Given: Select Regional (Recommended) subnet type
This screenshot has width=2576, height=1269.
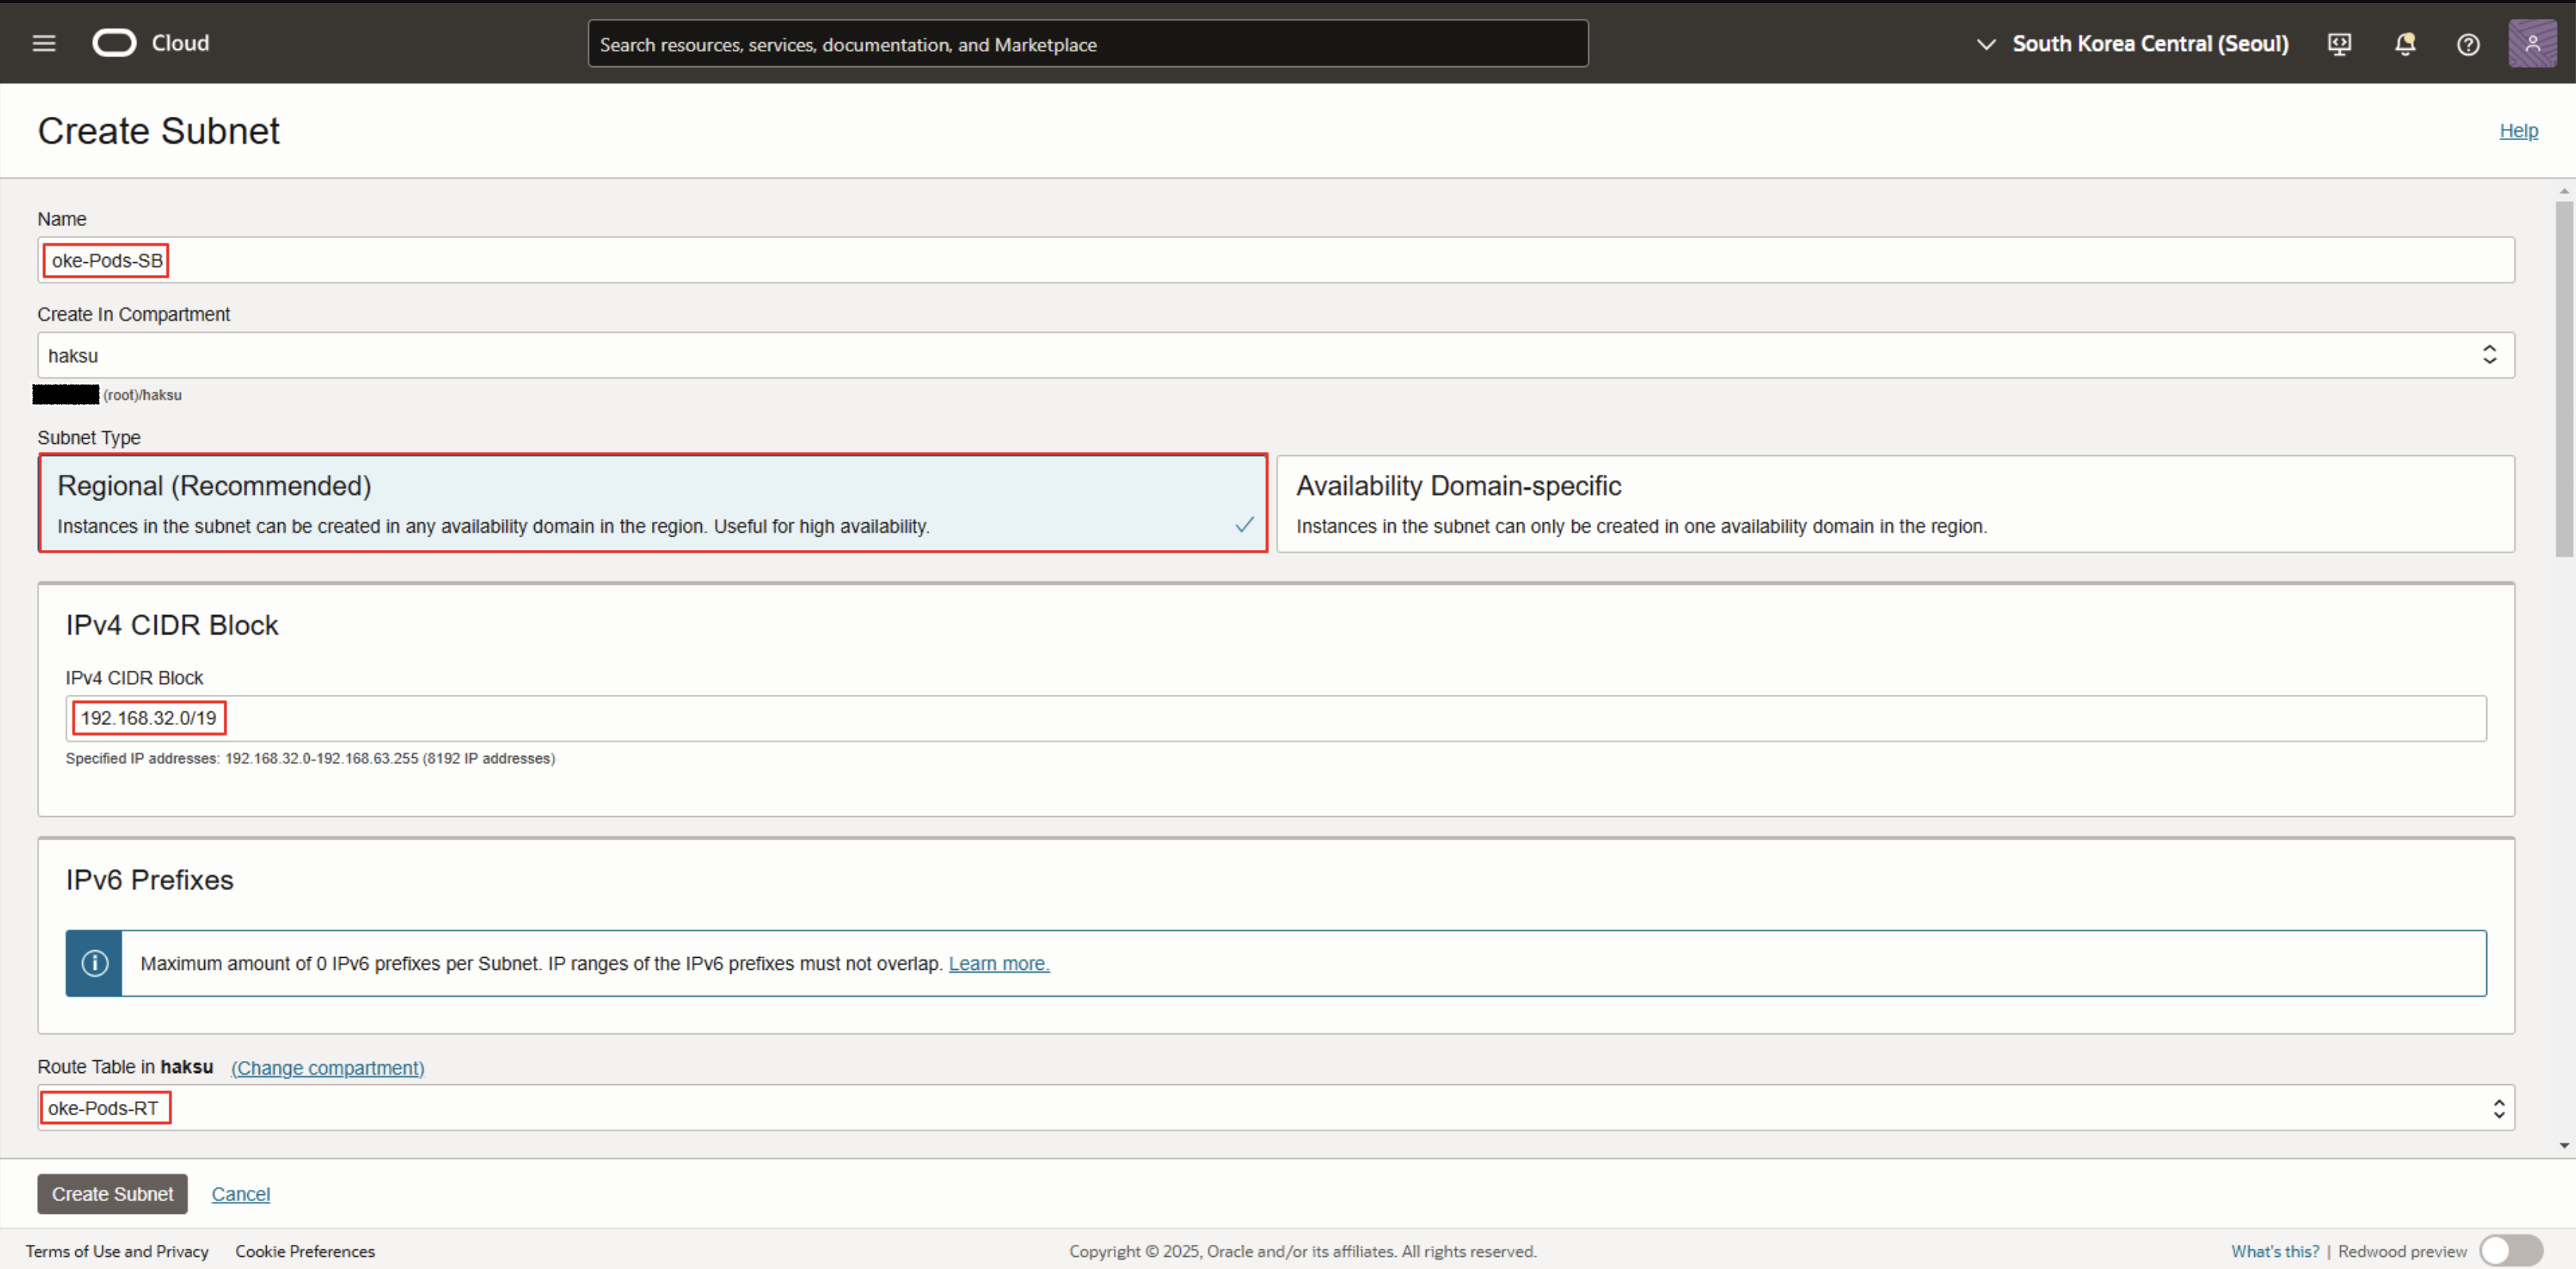Looking at the screenshot, I should point(652,503).
